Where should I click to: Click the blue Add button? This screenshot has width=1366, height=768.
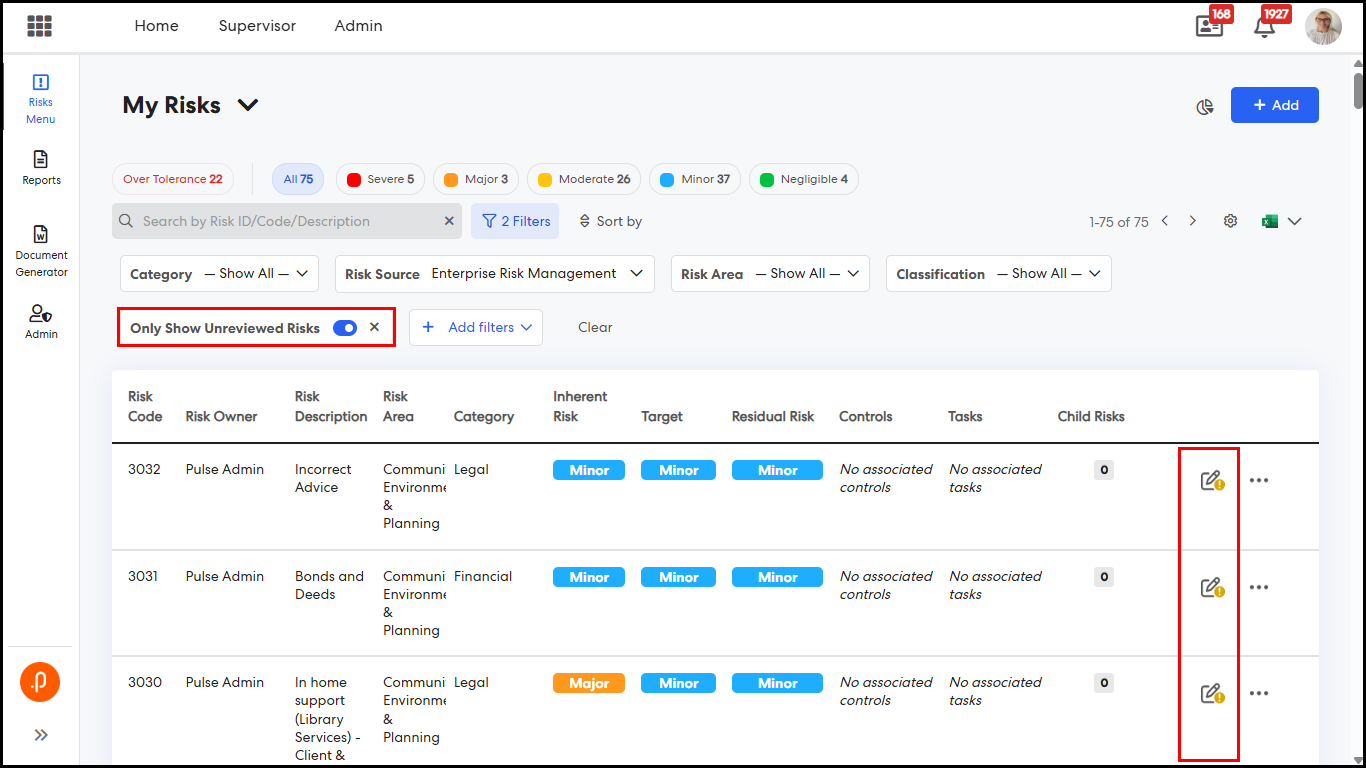pyautogui.click(x=1274, y=105)
